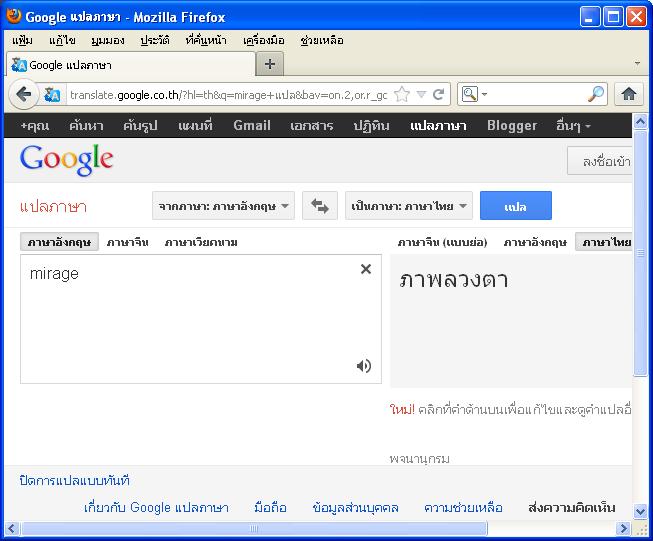Screen dimensions: 653x541
Task: Open the Gmail link
Action: point(252,125)
